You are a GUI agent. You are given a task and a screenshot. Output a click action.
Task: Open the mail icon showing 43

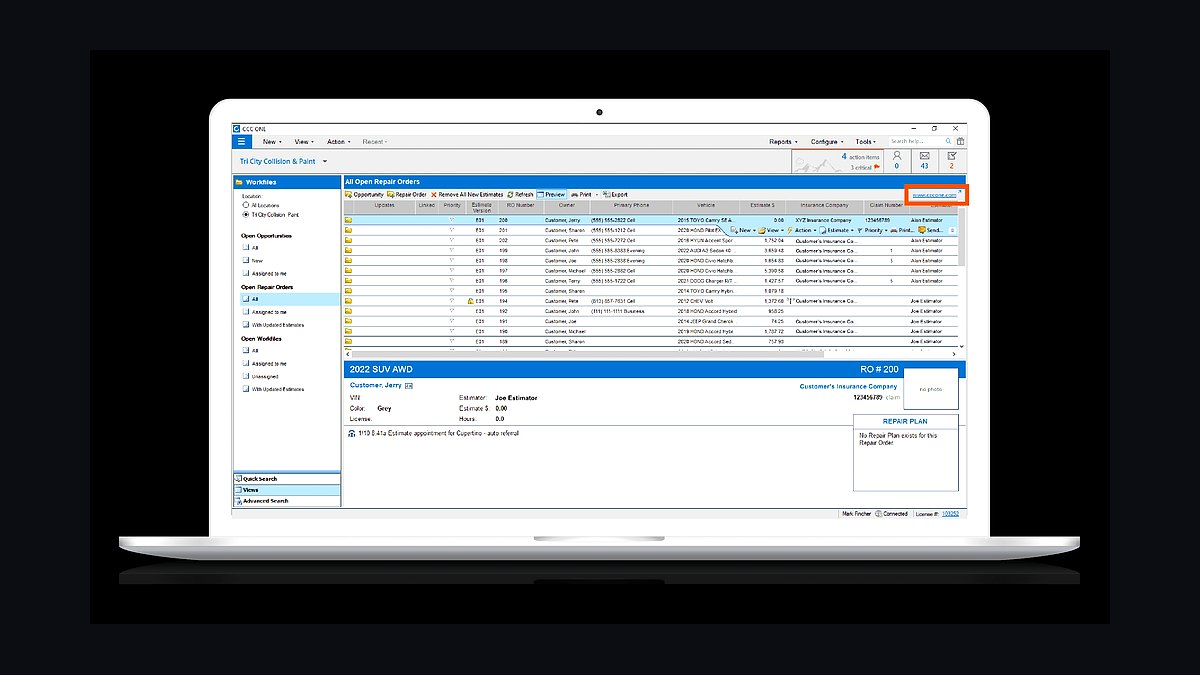[x=924, y=160]
